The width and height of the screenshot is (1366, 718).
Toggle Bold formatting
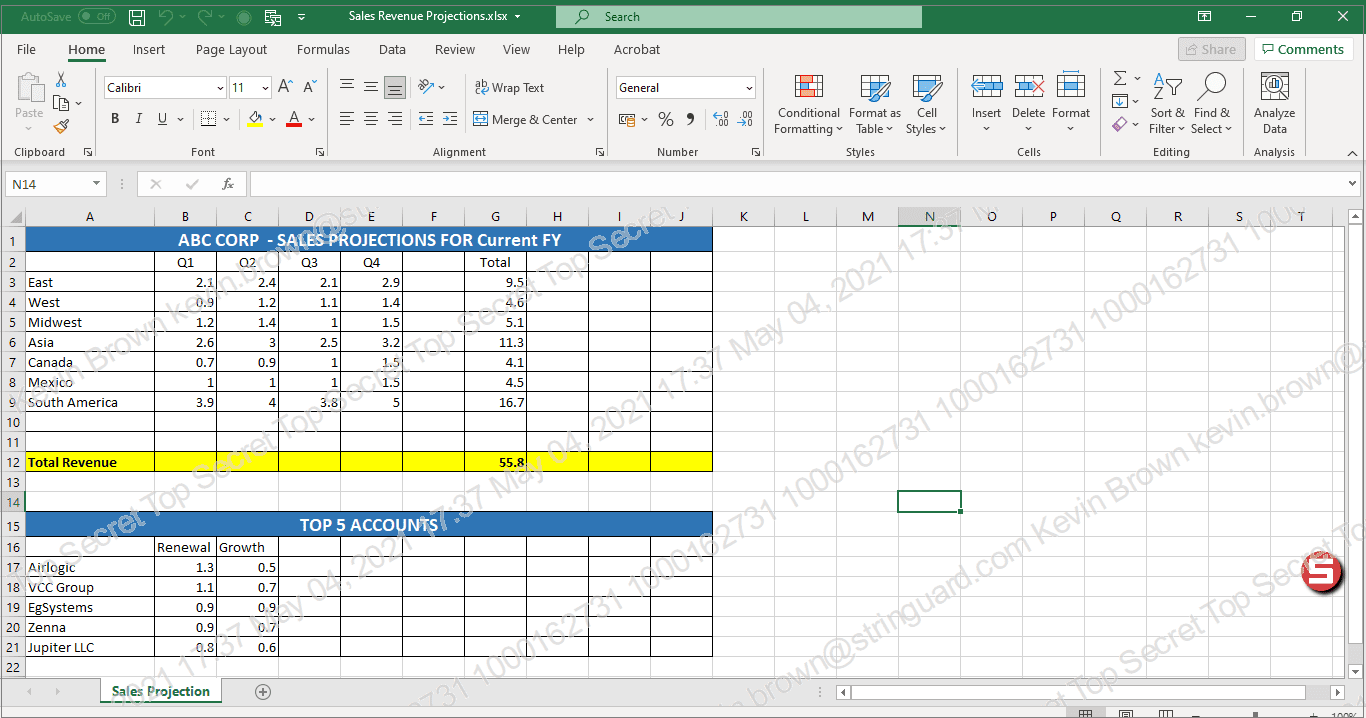(x=114, y=119)
